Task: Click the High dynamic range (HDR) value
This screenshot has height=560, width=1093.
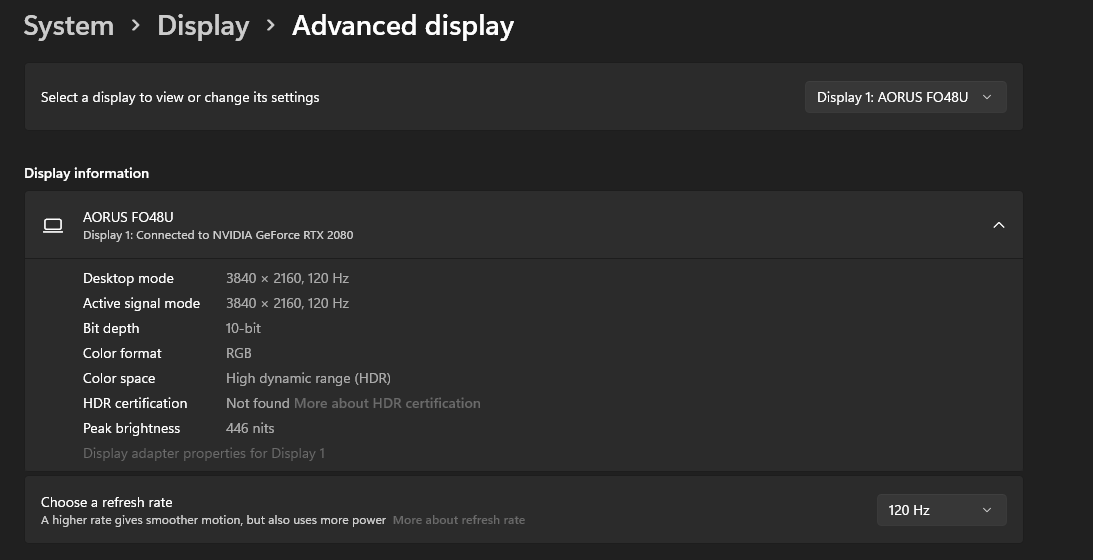Action: [308, 378]
